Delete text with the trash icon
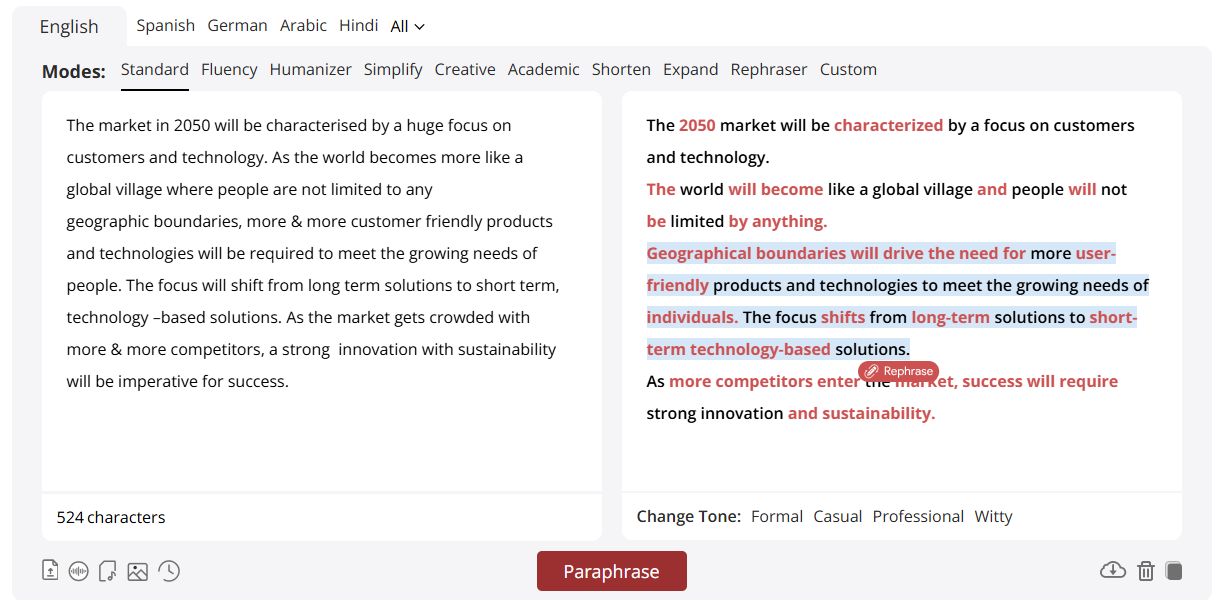1224x600 pixels. 1146,571
